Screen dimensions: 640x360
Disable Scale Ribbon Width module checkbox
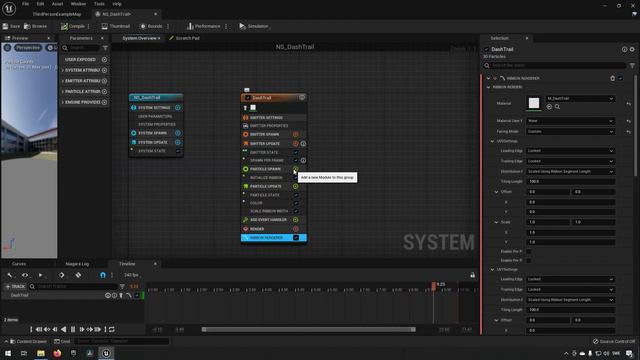click(x=296, y=211)
